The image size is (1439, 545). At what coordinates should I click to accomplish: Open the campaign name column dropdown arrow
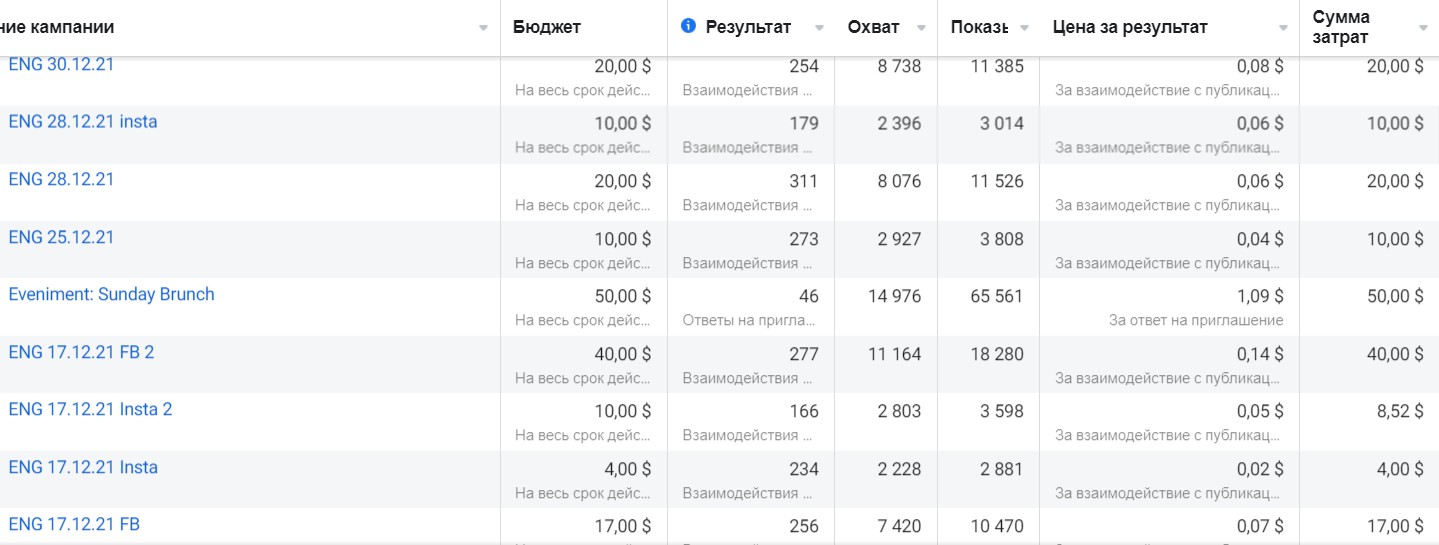point(484,28)
